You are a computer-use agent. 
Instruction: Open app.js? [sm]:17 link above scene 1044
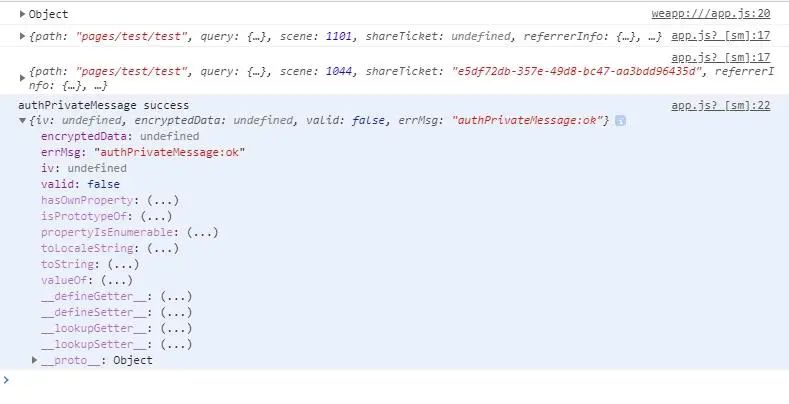pos(721,57)
